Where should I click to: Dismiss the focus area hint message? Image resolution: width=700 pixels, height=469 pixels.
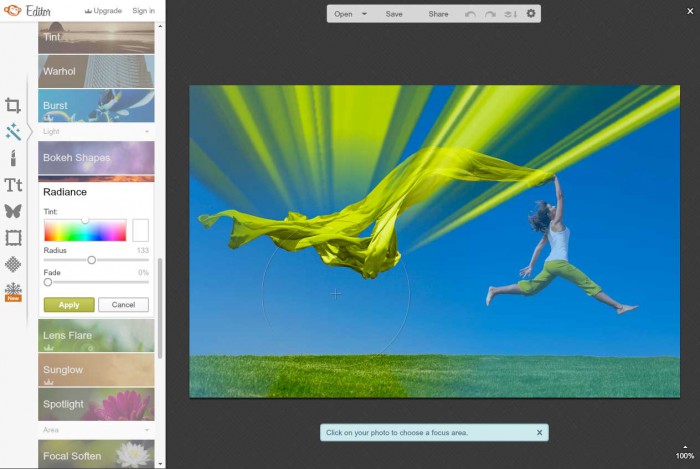(539, 433)
